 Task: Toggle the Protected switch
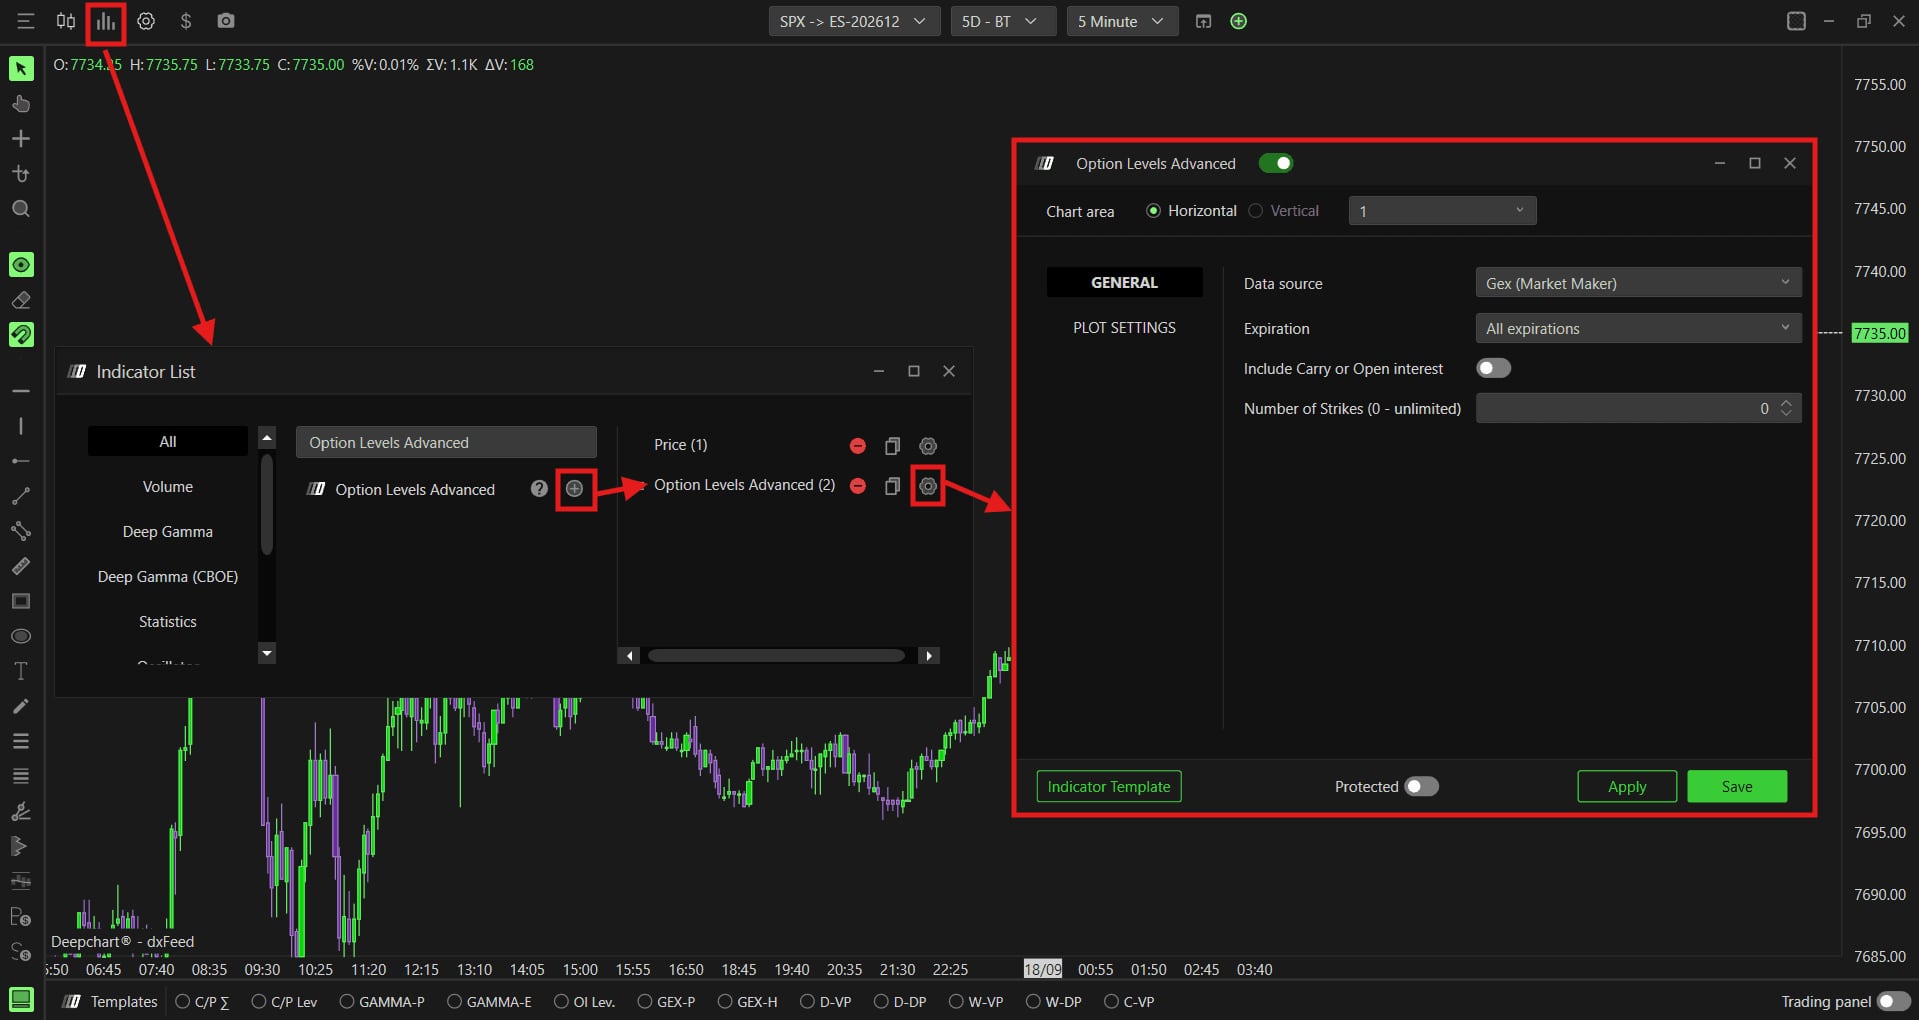click(1422, 786)
